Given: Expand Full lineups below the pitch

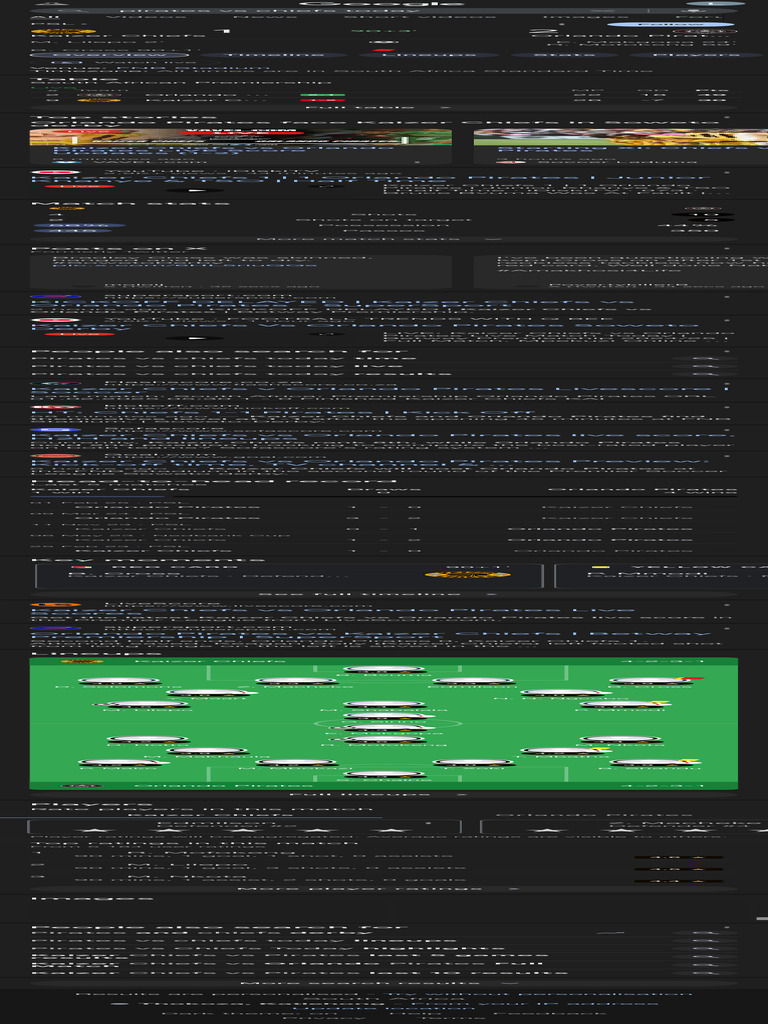Looking at the screenshot, I should click(384, 794).
